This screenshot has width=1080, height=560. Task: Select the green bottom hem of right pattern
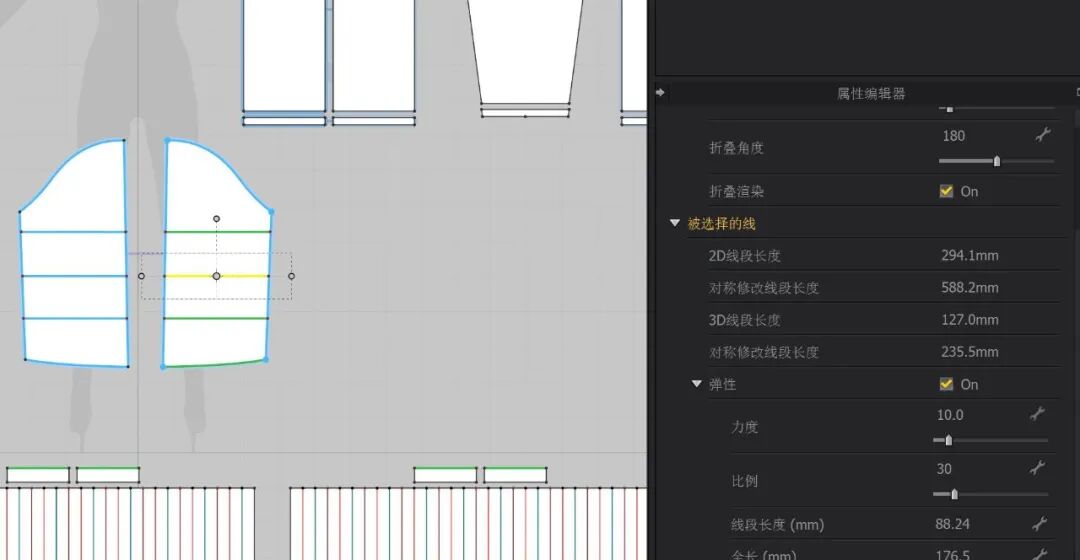(x=215, y=364)
